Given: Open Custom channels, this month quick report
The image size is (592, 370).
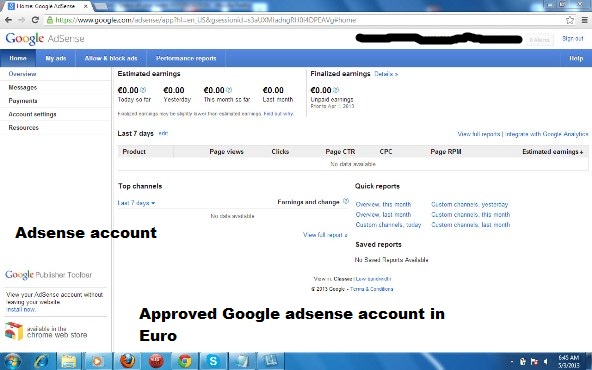Looking at the screenshot, I should click(470, 214).
